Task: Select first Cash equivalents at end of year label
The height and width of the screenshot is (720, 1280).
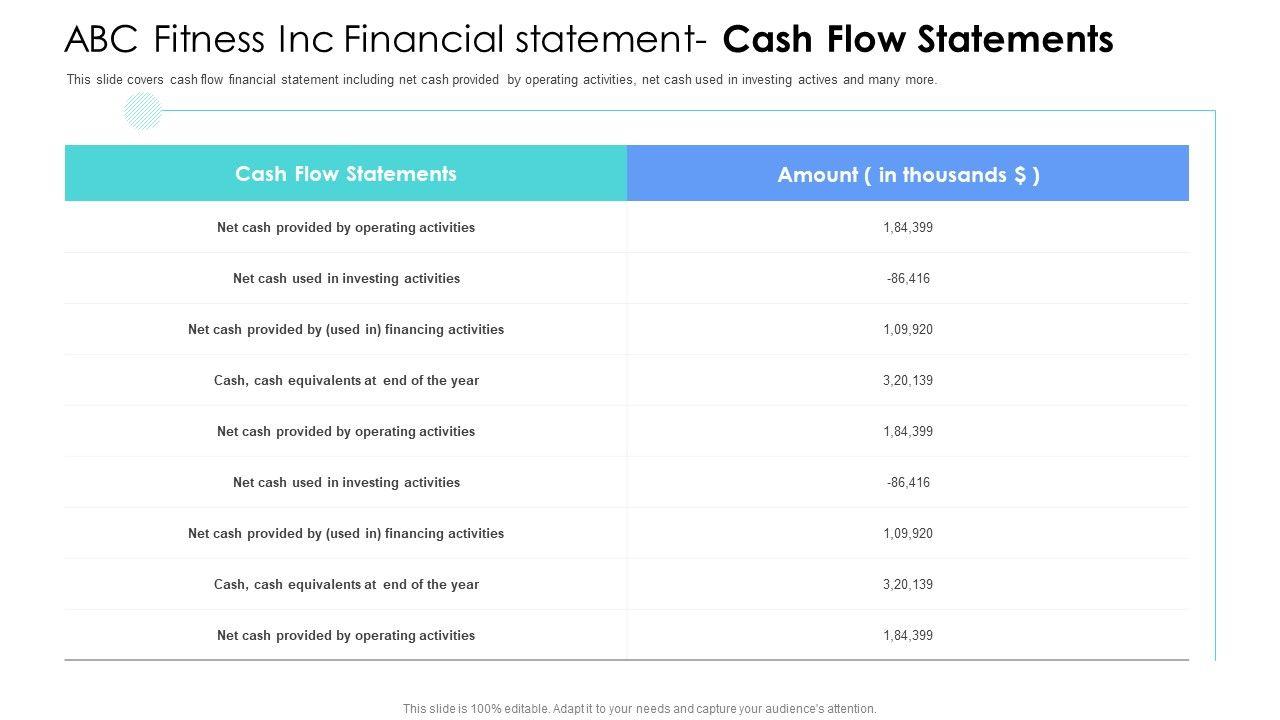Action: pyautogui.click(x=346, y=381)
